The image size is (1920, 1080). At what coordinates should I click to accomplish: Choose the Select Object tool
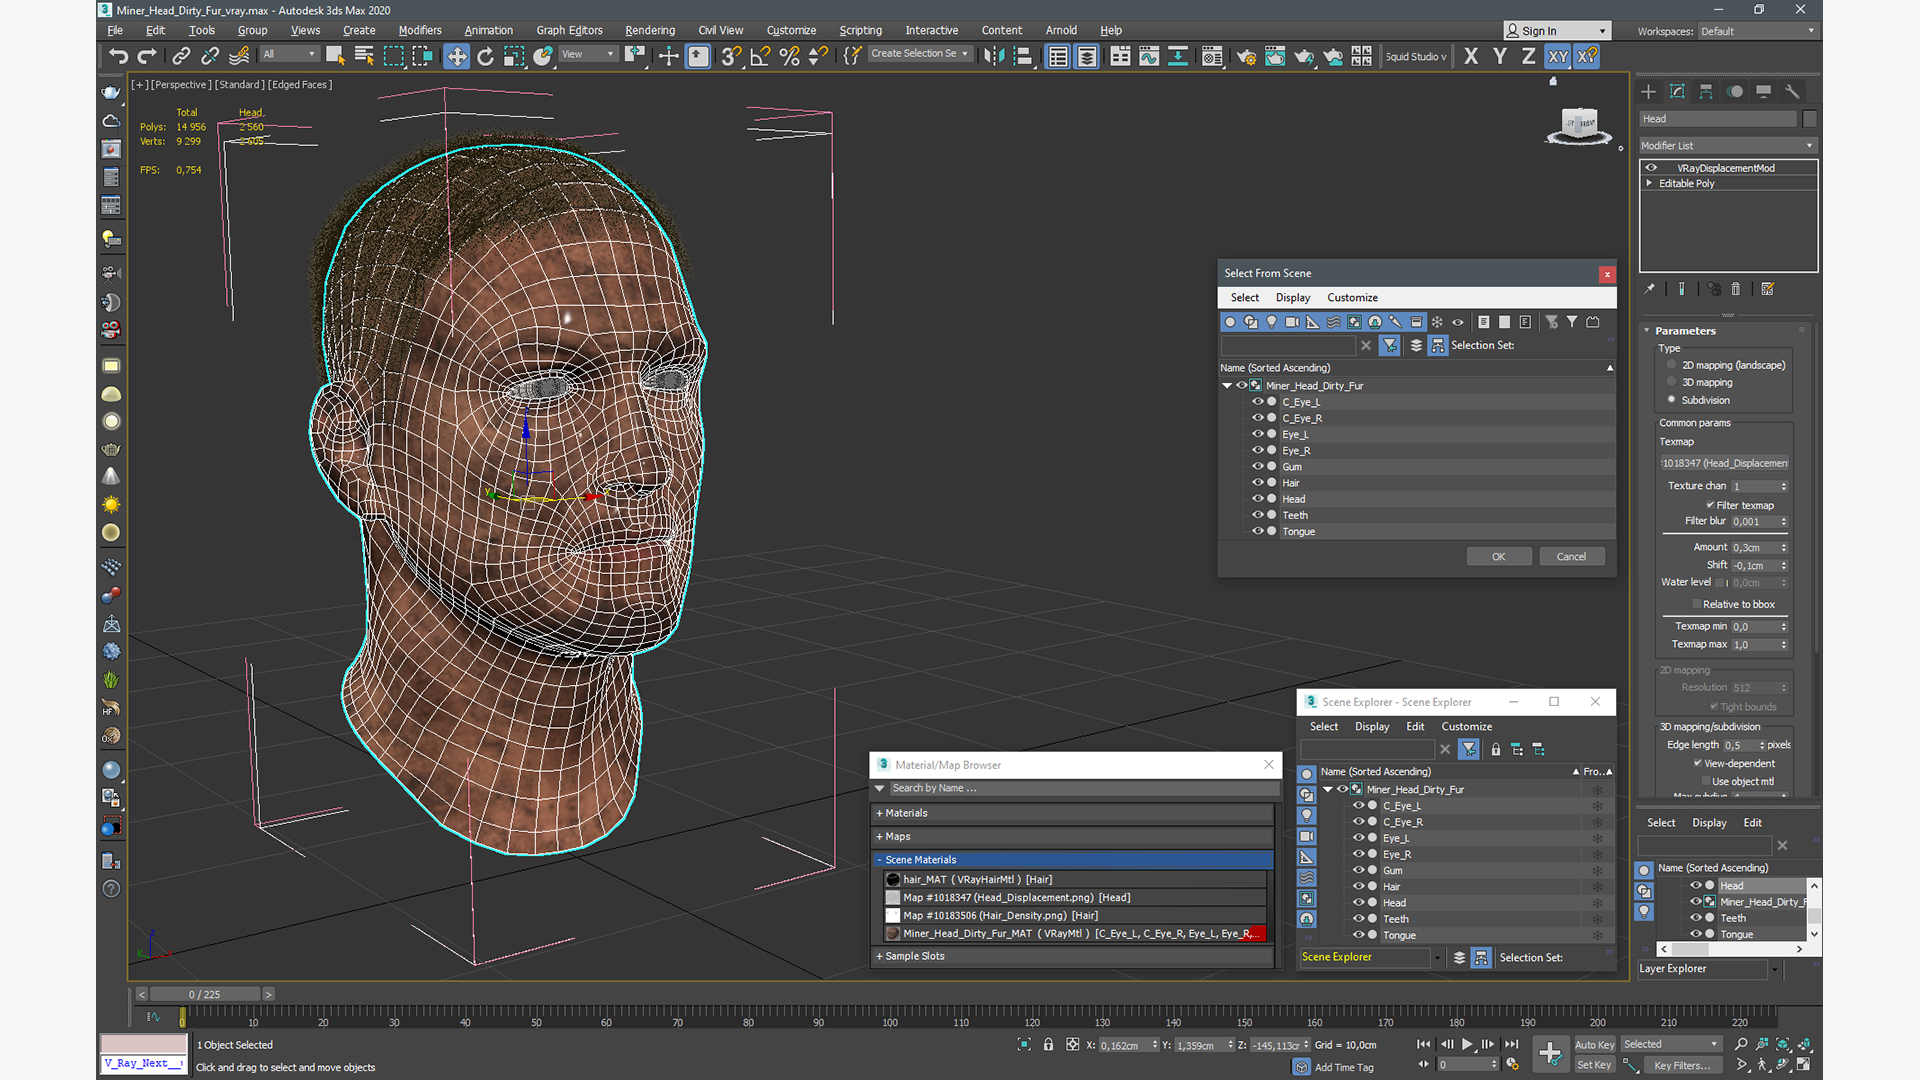335,56
